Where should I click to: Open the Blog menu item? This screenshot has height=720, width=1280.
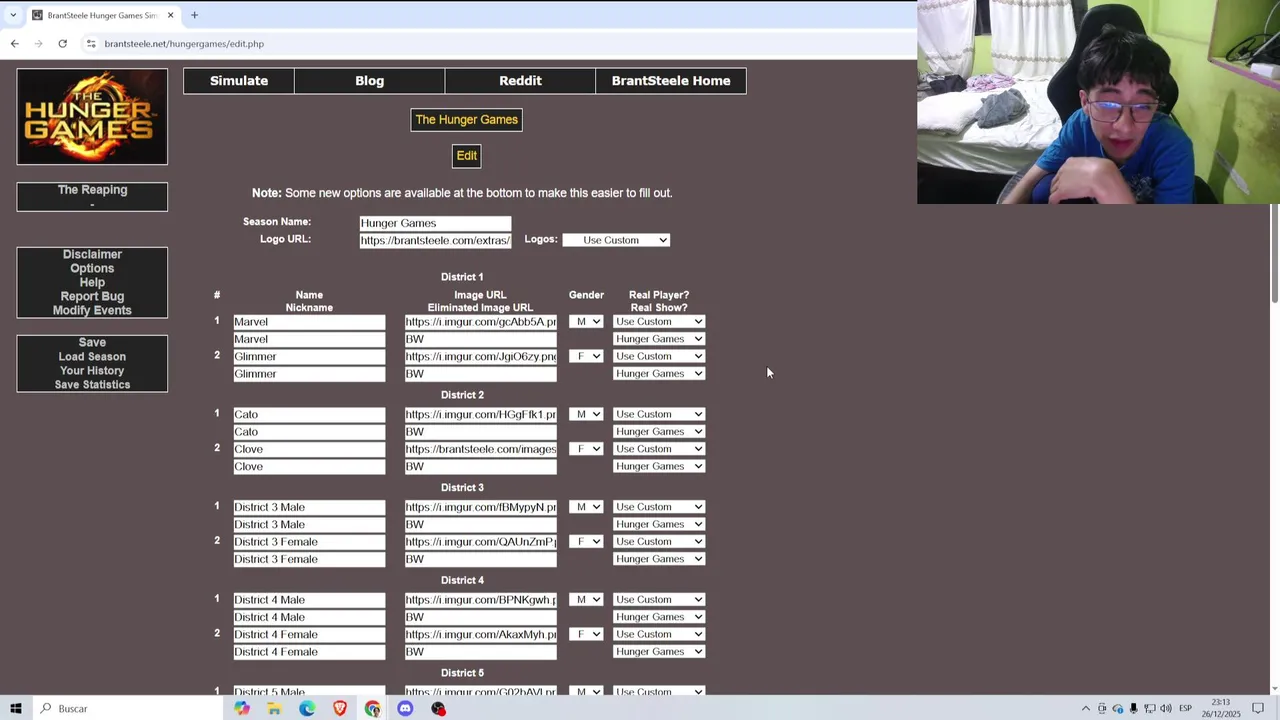pyautogui.click(x=369, y=81)
